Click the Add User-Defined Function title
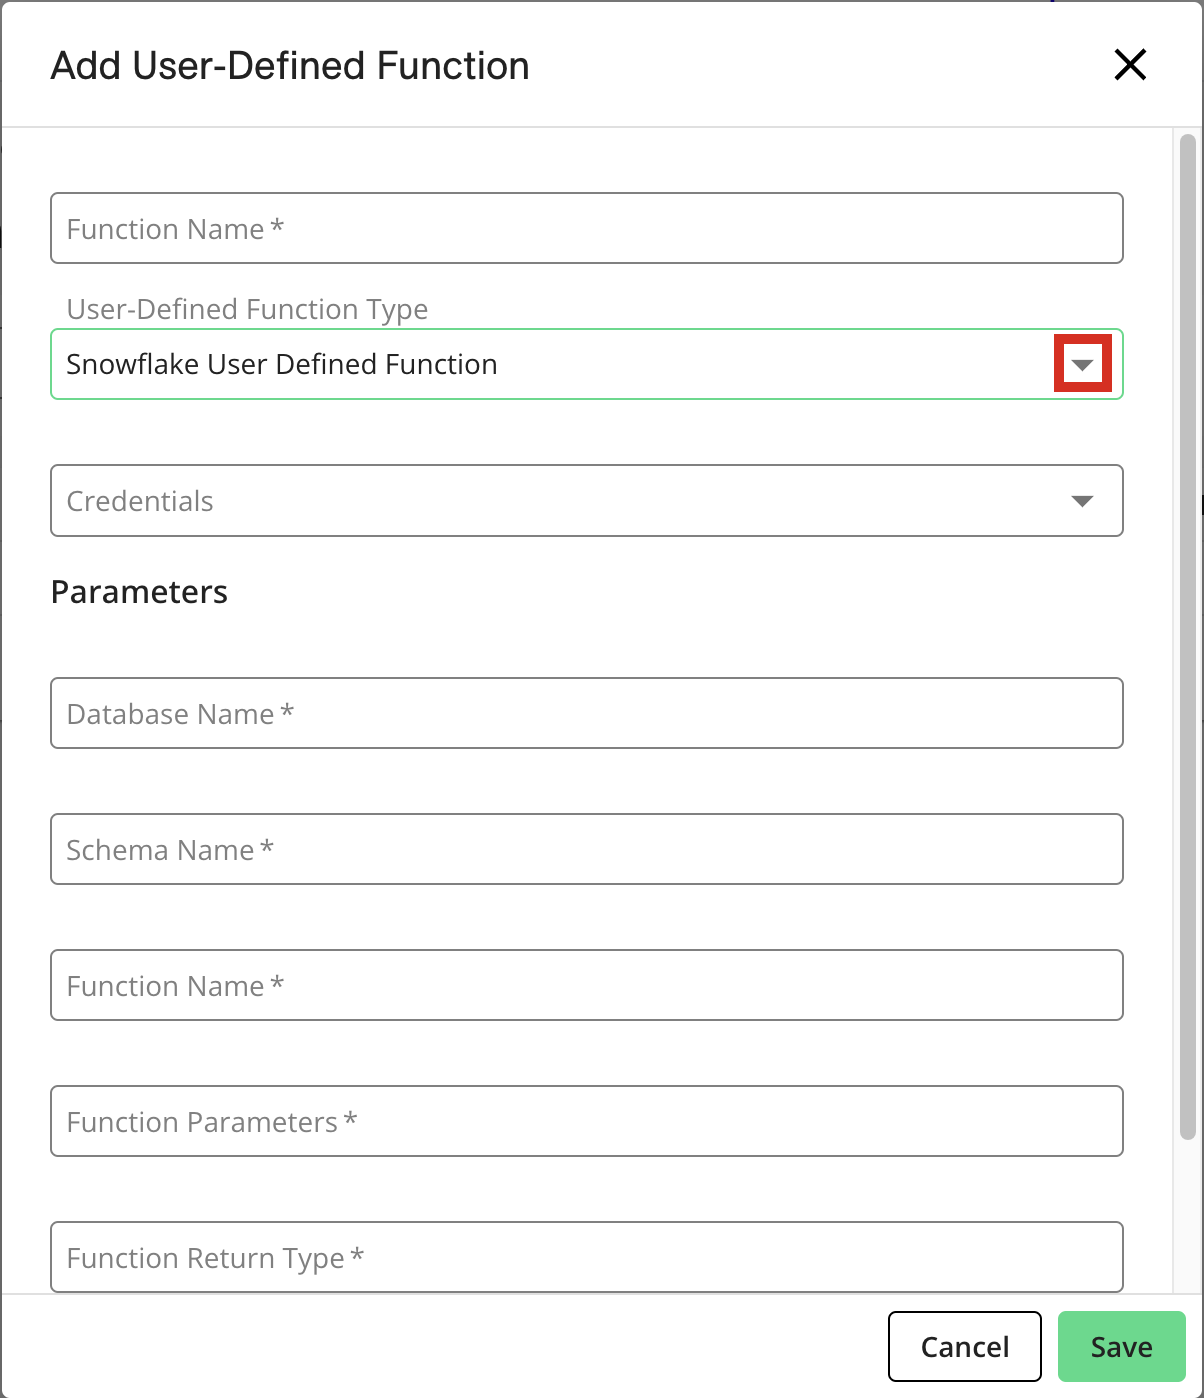This screenshot has height=1398, width=1204. pyautogui.click(x=290, y=66)
